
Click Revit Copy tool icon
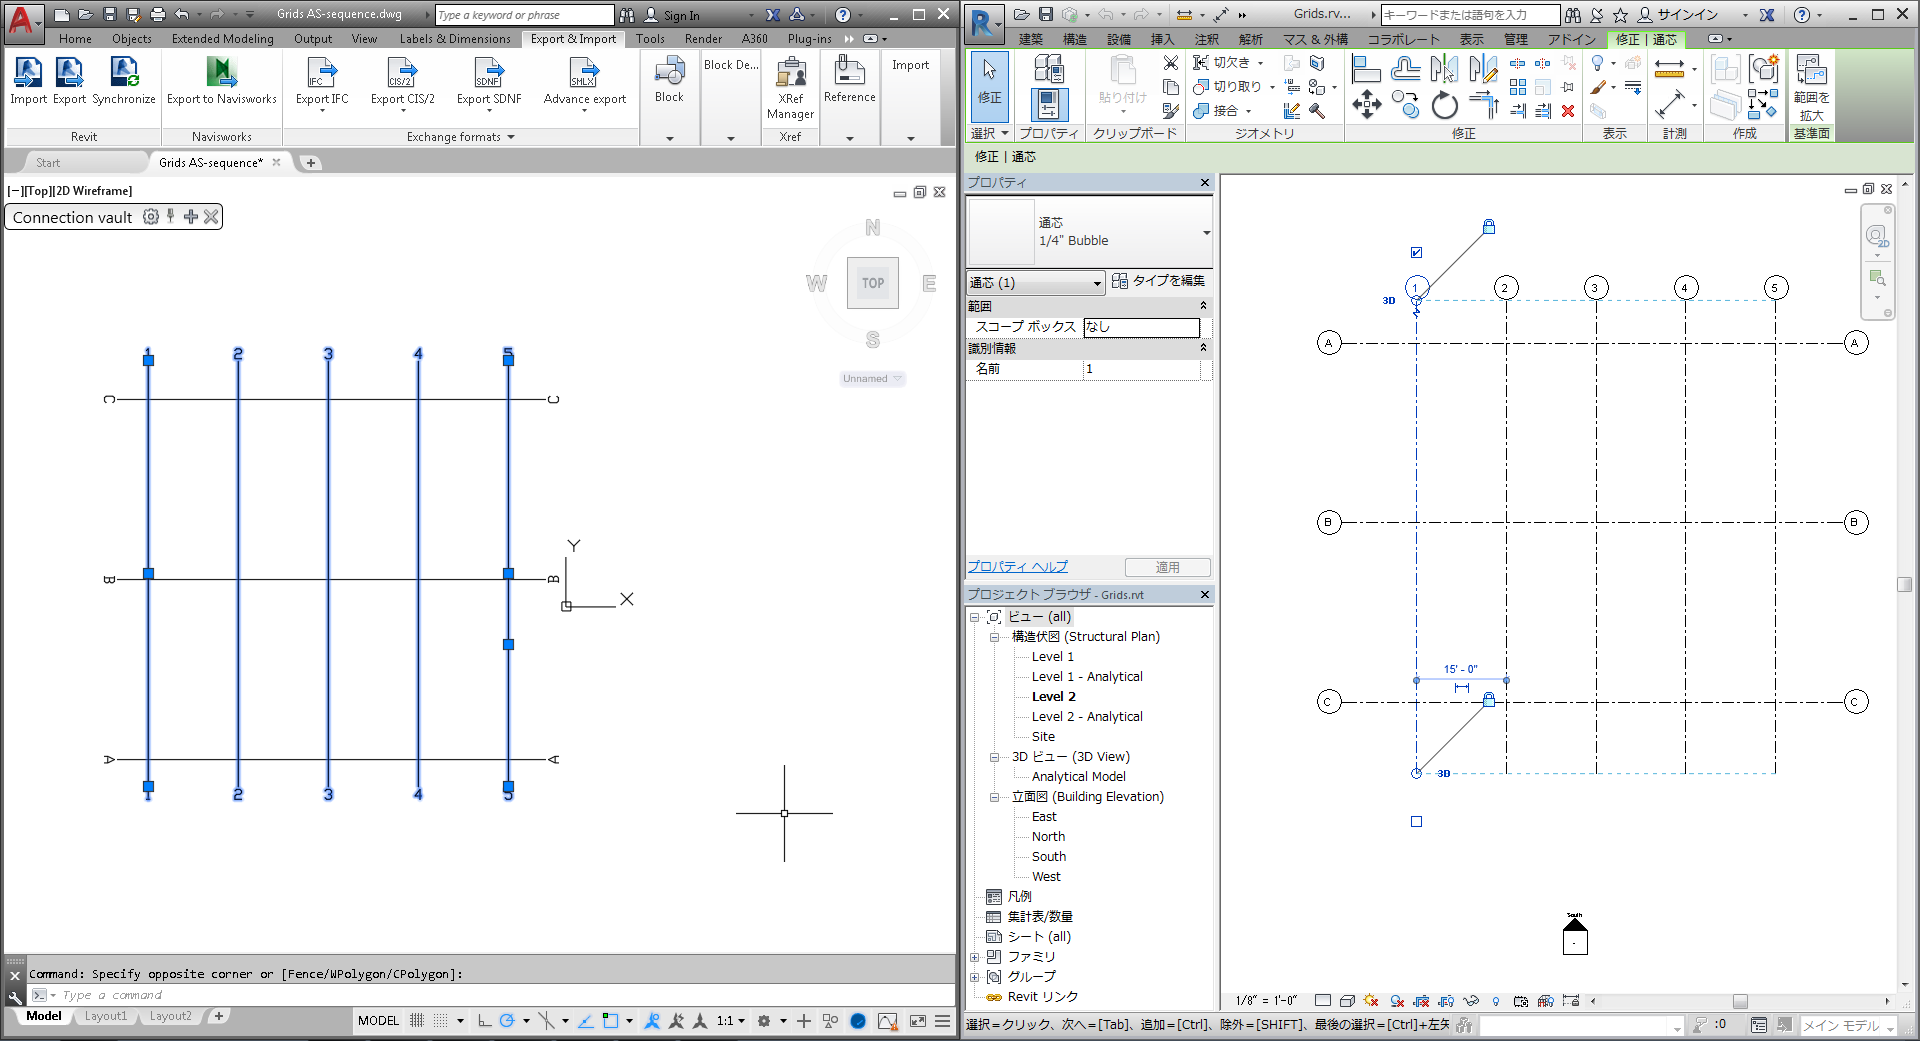1405,104
